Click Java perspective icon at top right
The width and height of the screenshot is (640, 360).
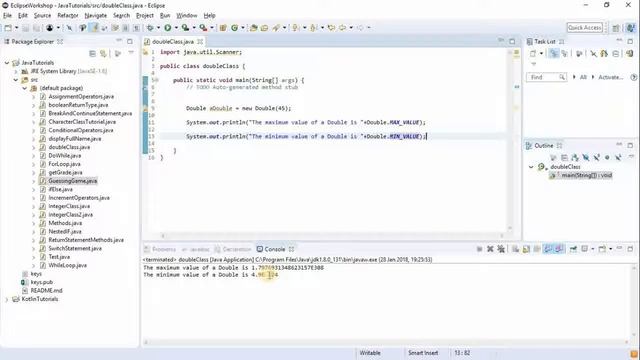[631, 28]
